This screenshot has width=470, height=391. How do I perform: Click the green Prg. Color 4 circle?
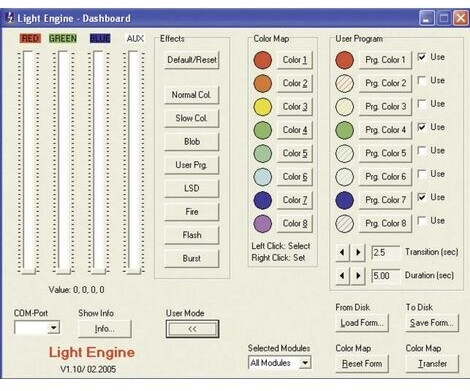point(344,130)
